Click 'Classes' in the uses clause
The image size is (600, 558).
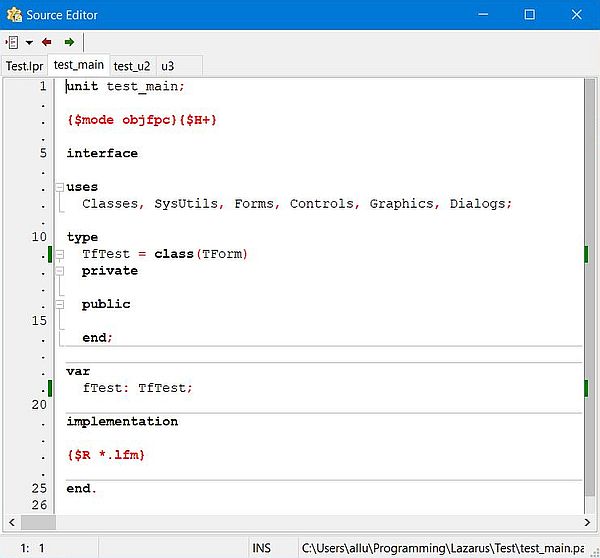click(x=110, y=204)
